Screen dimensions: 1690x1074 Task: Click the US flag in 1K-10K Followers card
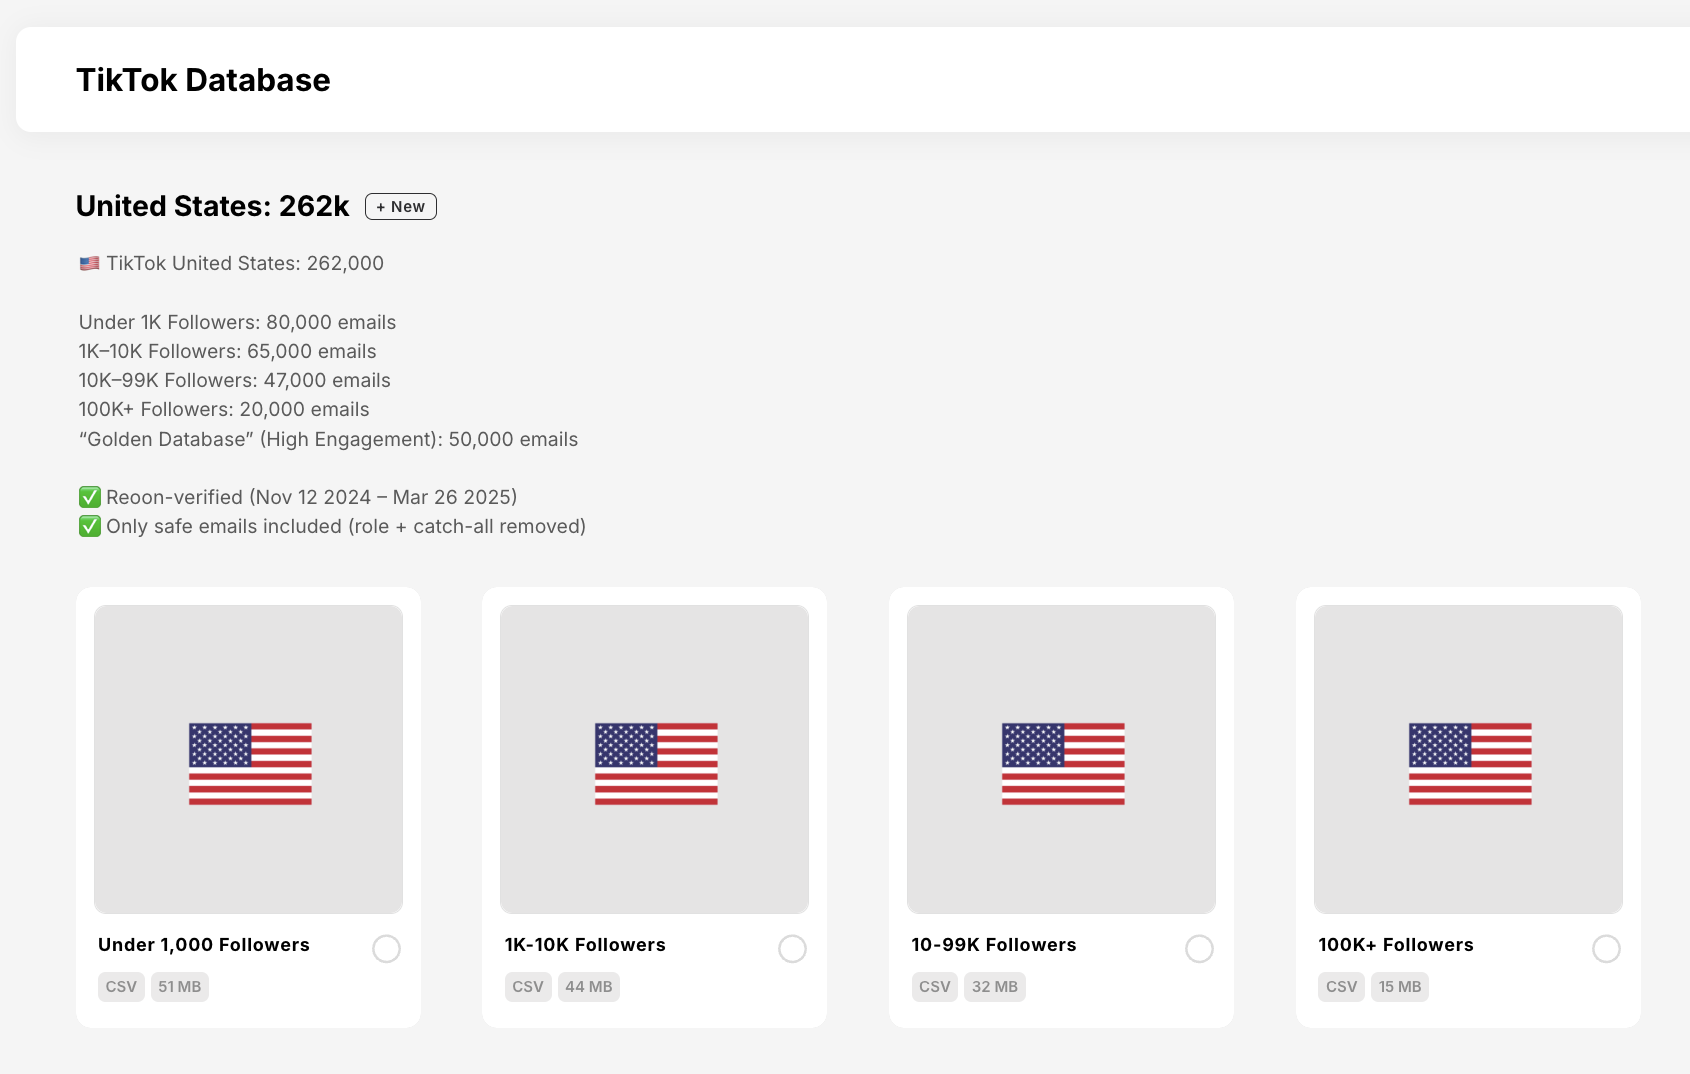(656, 764)
